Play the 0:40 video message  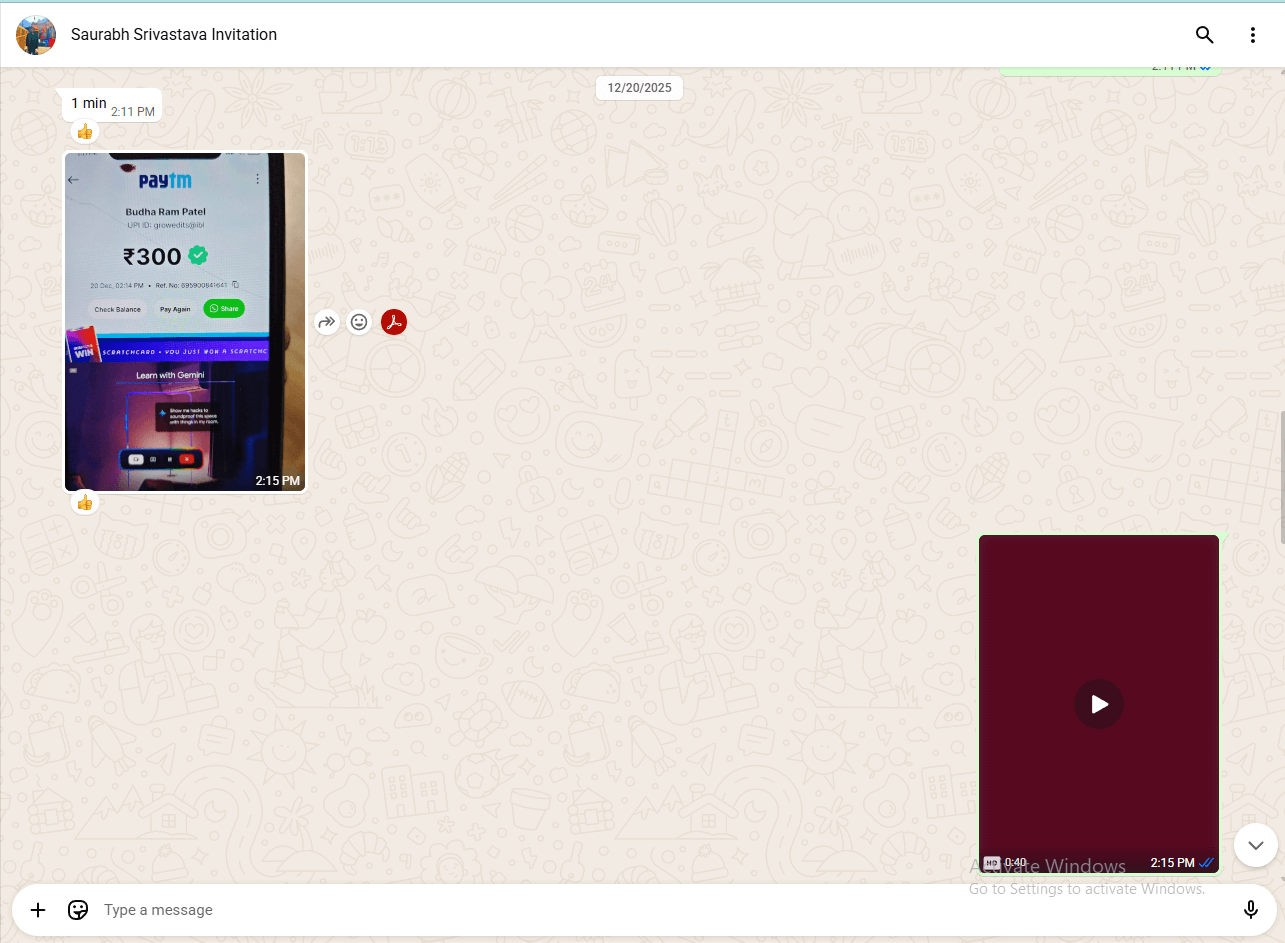click(1099, 704)
